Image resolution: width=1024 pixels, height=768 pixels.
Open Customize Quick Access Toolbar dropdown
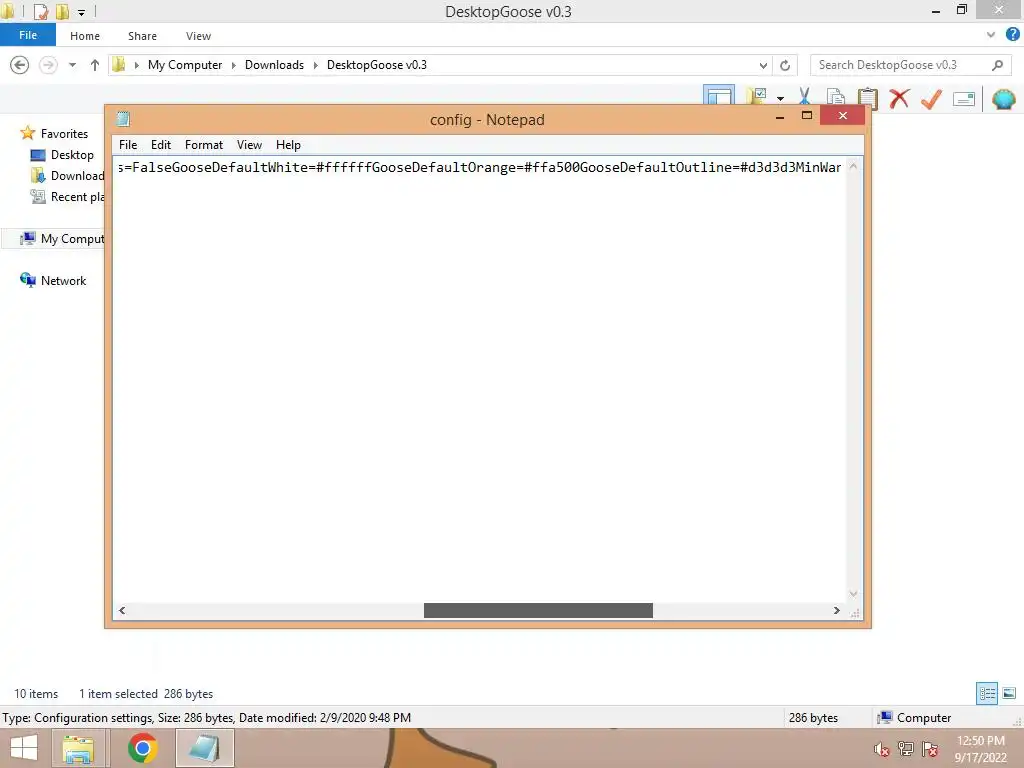click(x=81, y=12)
